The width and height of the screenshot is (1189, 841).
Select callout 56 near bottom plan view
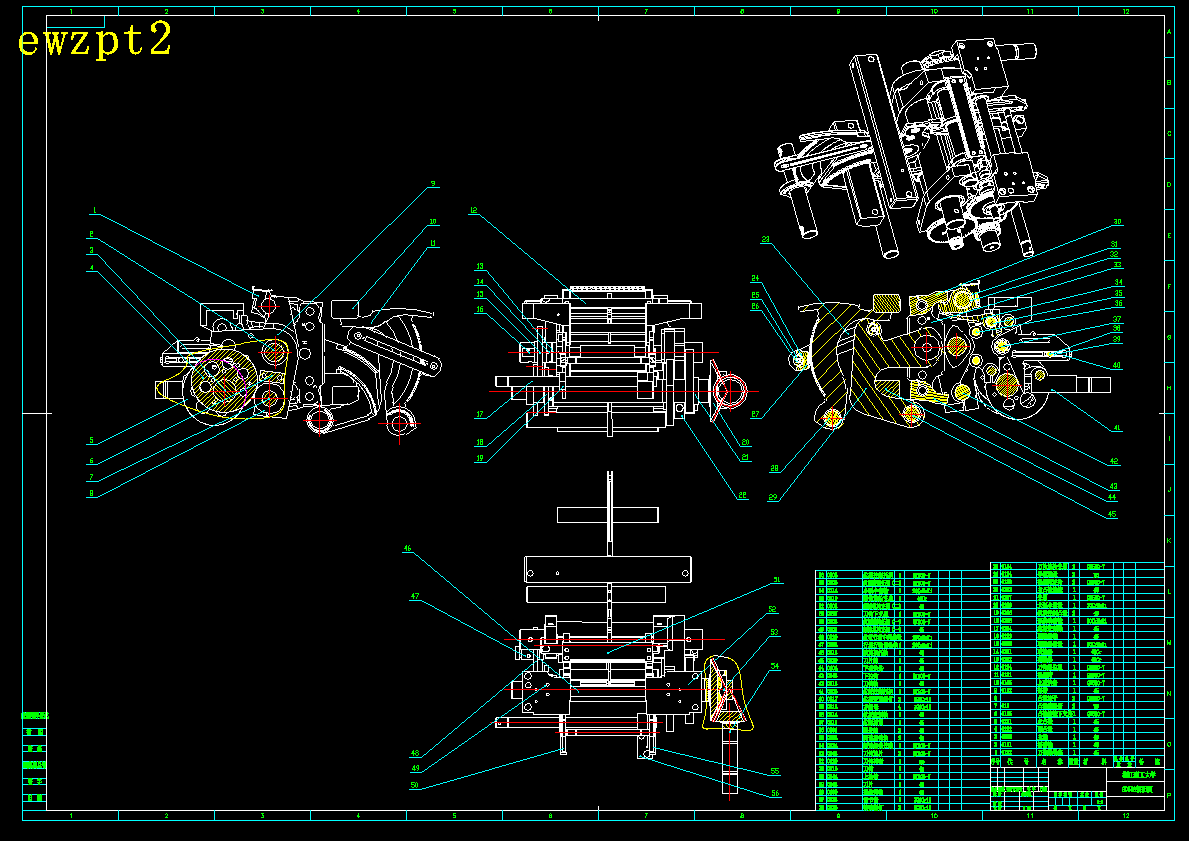(775, 793)
